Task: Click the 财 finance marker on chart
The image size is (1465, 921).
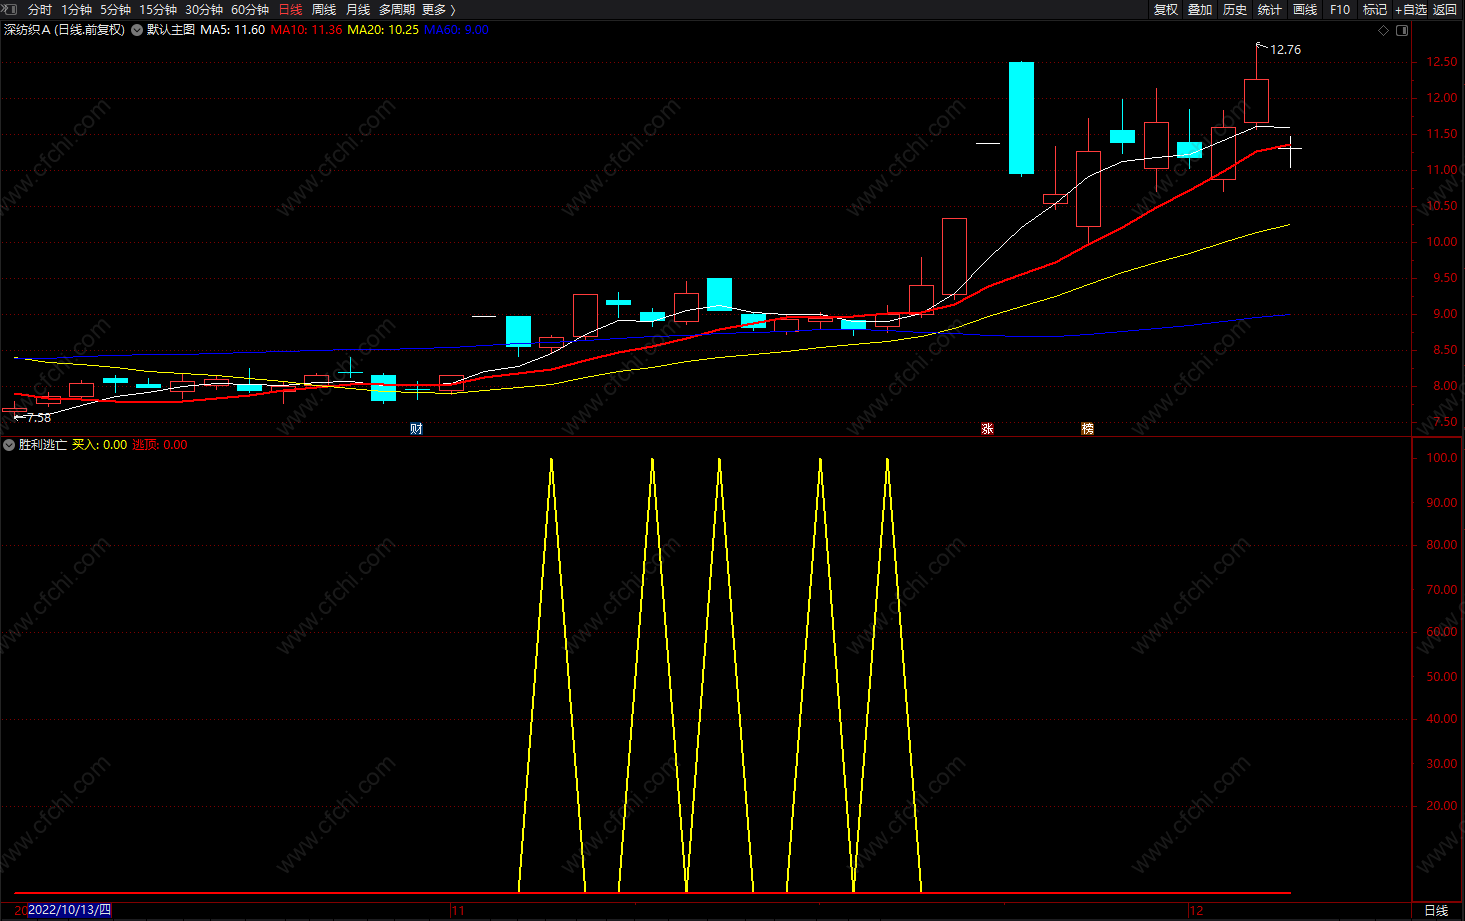Action: tap(416, 428)
